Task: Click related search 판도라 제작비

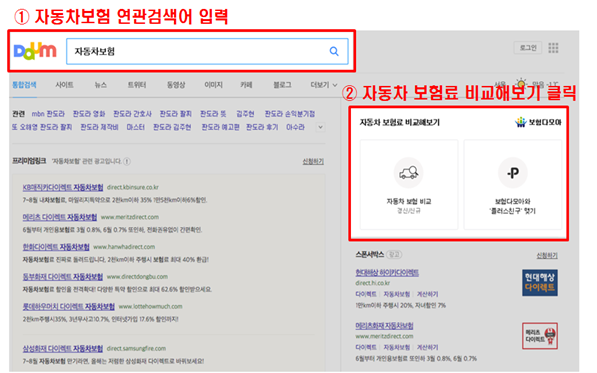Action: click(99, 127)
